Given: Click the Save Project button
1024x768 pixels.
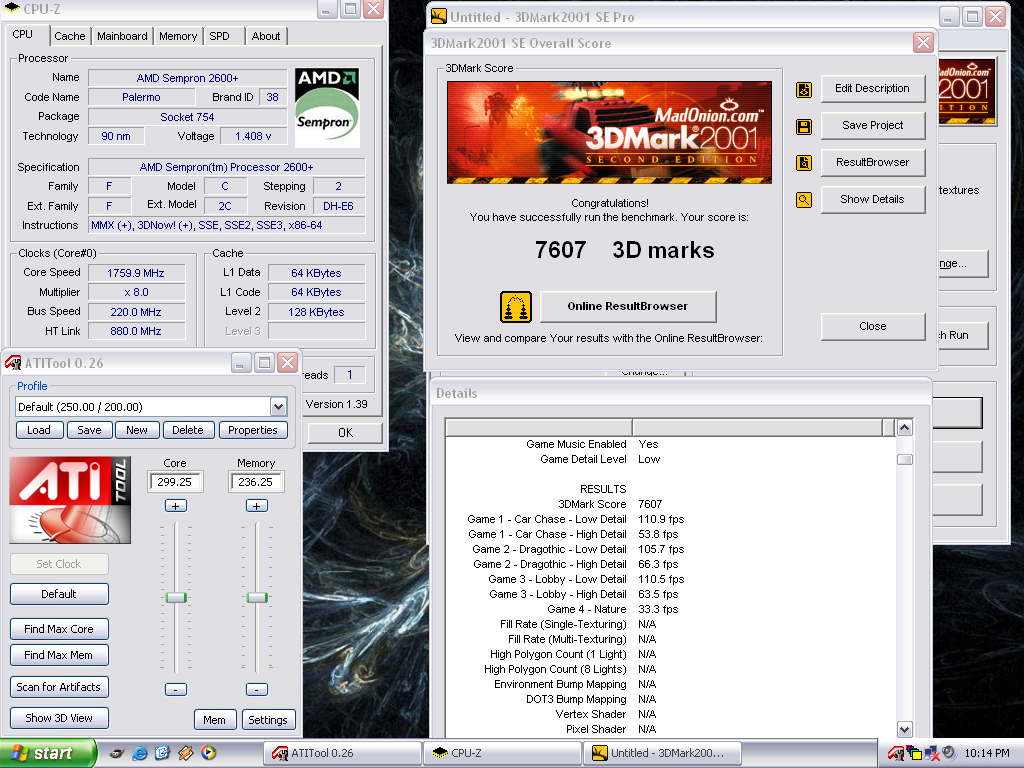Looking at the screenshot, I should [x=873, y=125].
